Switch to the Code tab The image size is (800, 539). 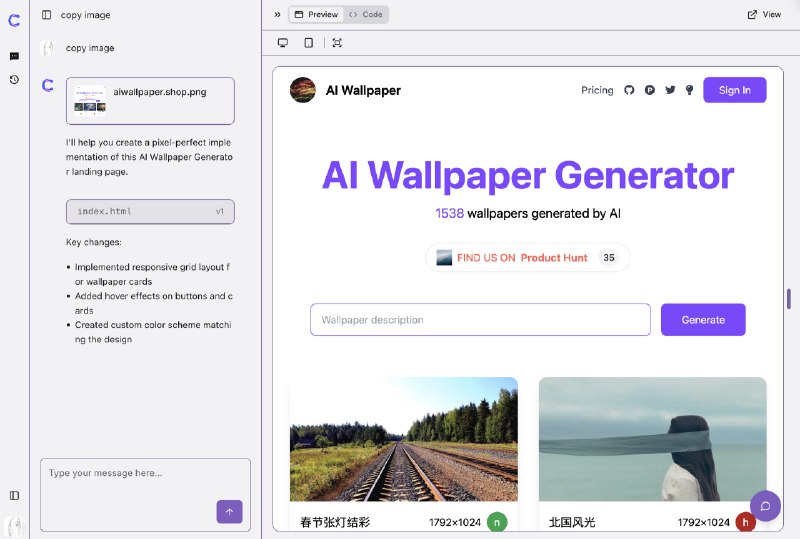tap(365, 14)
